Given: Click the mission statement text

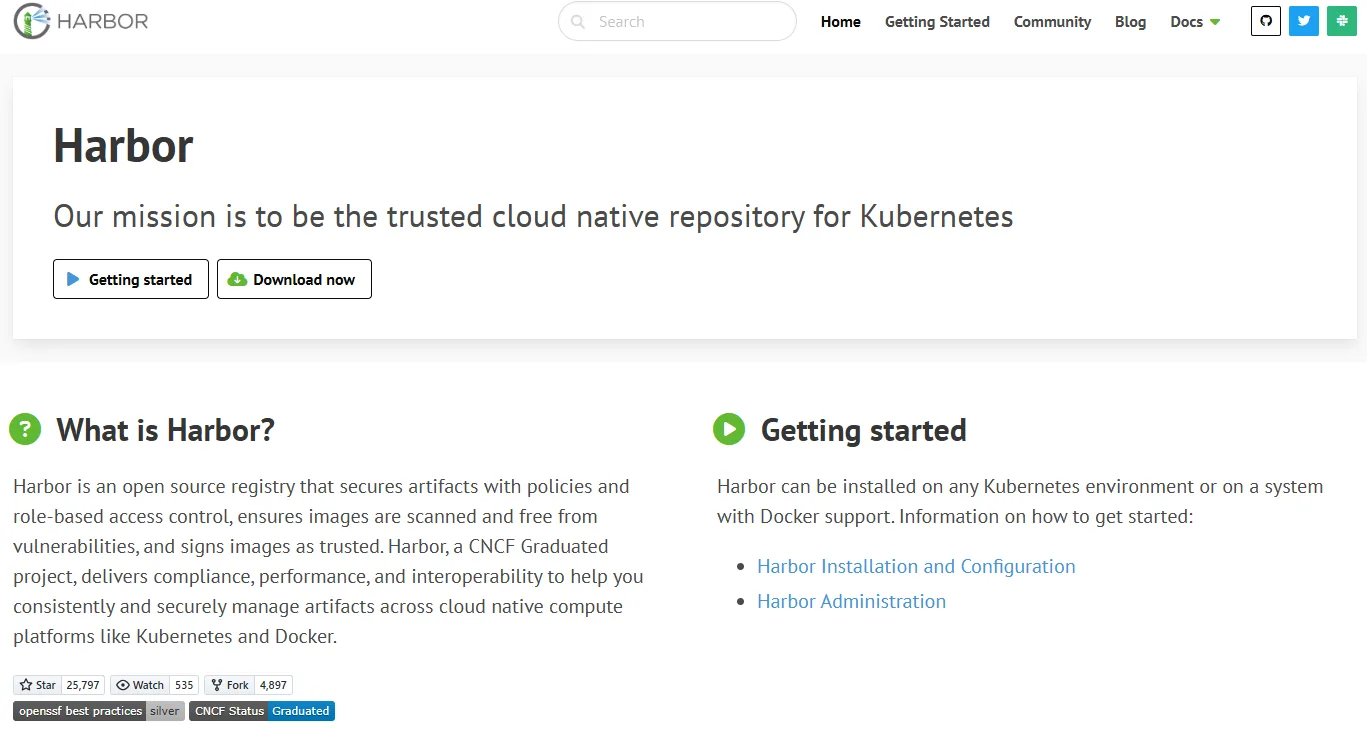Looking at the screenshot, I should (533, 216).
